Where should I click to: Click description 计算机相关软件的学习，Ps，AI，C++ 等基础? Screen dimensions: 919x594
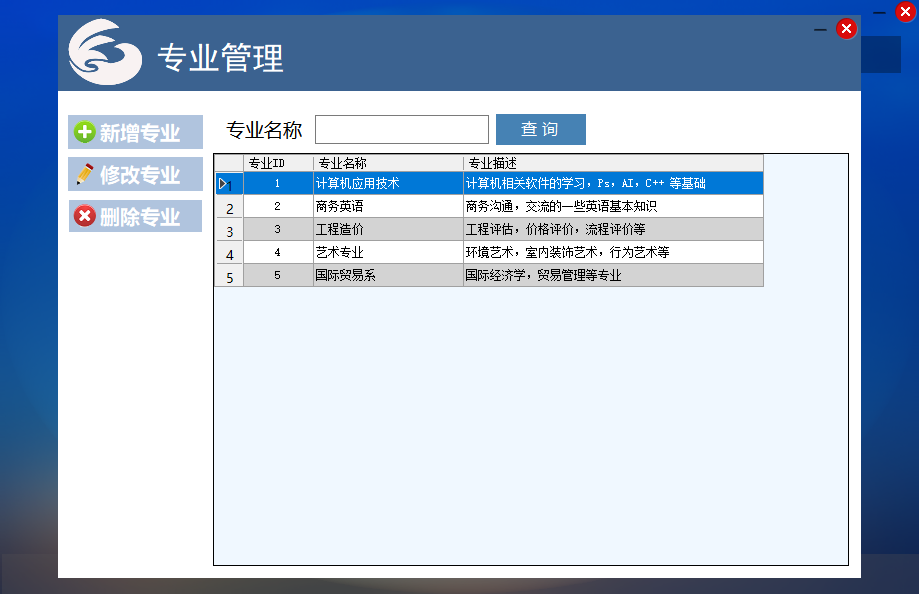[x=613, y=184]
